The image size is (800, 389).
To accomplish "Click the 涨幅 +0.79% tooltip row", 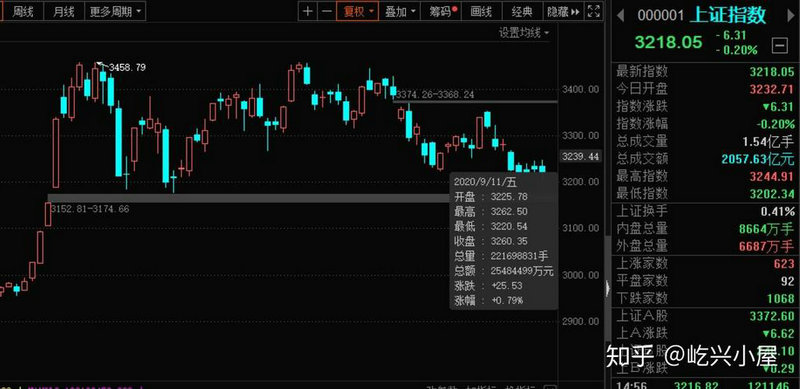I will [x=488, y=300].
